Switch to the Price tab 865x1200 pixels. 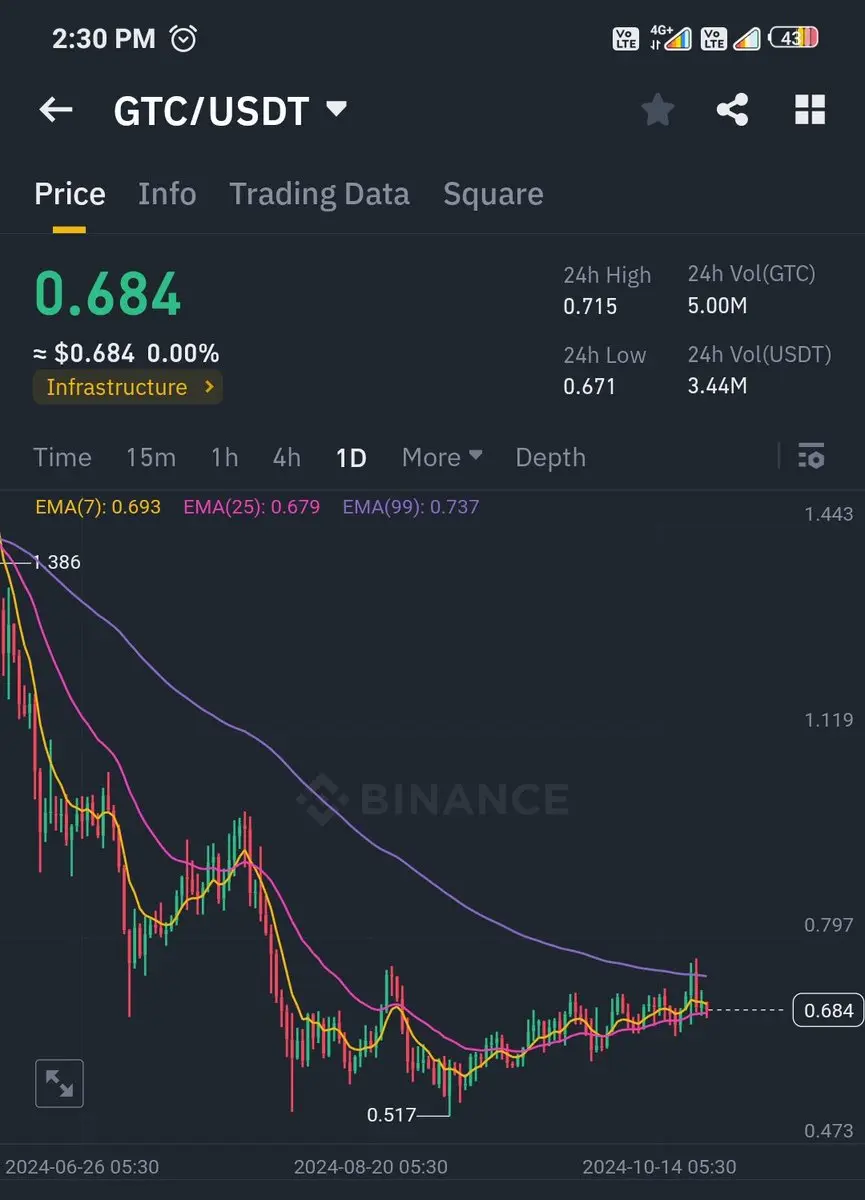click(x=70, y=194)
